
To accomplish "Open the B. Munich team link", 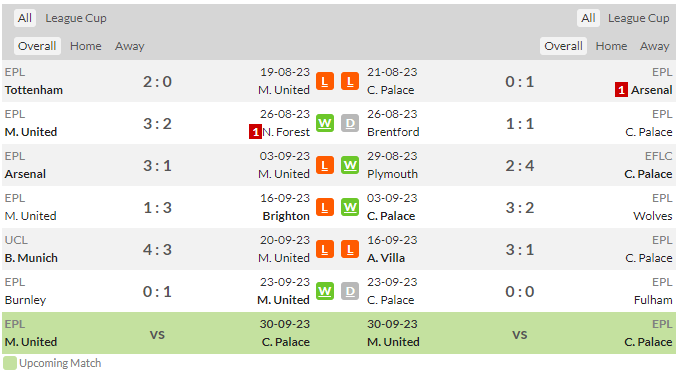I will tap(31, 258).
